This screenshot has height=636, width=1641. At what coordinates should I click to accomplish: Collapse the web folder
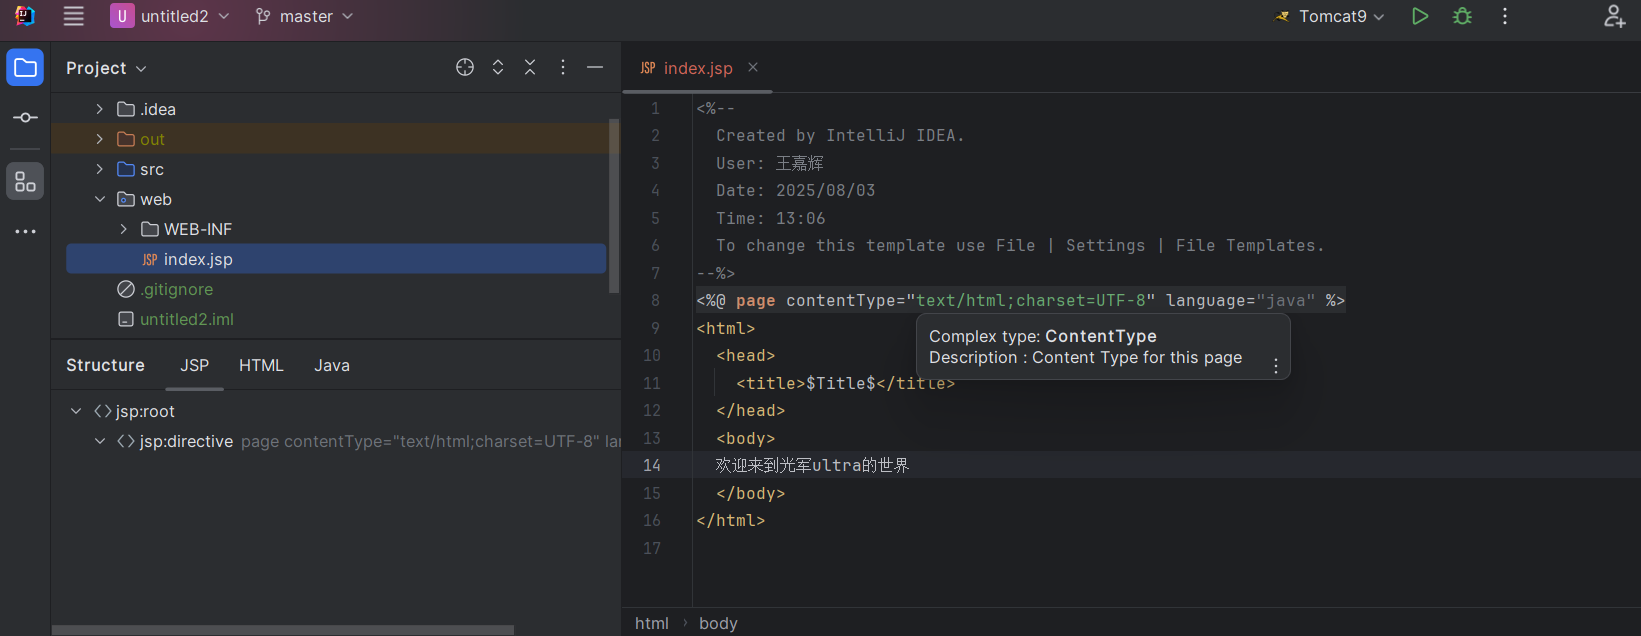coord(100,199)
